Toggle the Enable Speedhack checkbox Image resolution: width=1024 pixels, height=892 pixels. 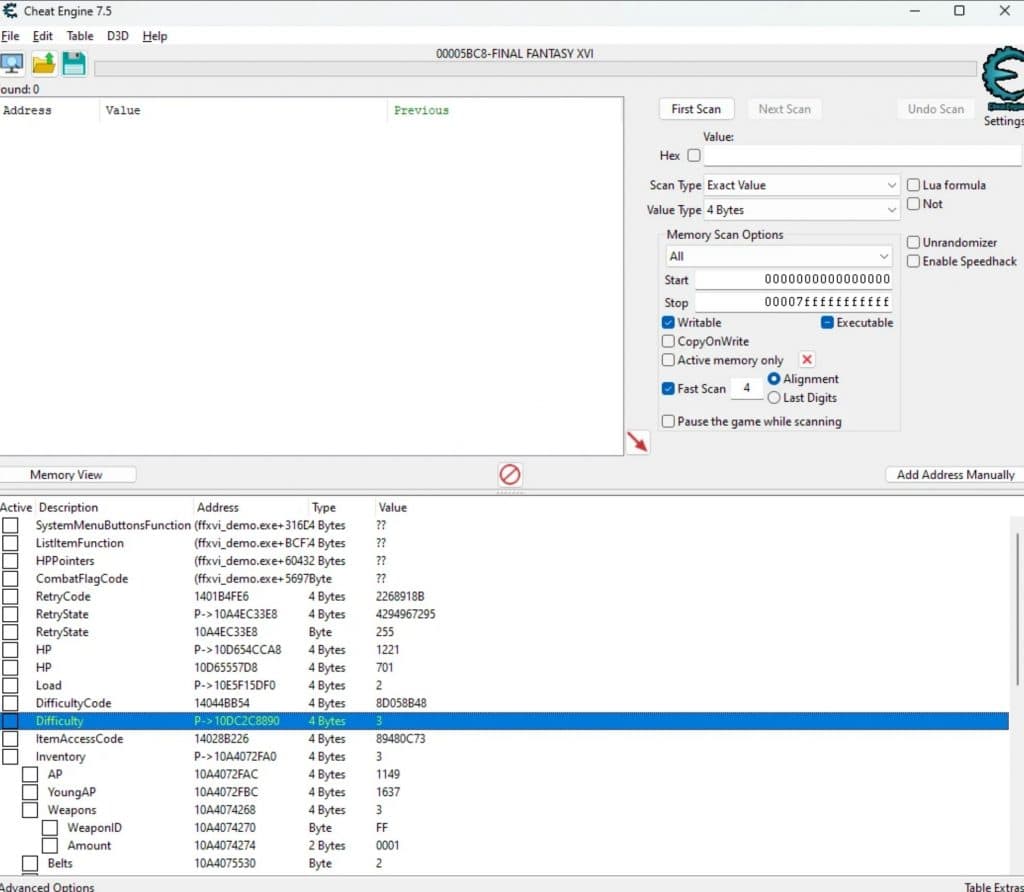(x=914, y=261)
